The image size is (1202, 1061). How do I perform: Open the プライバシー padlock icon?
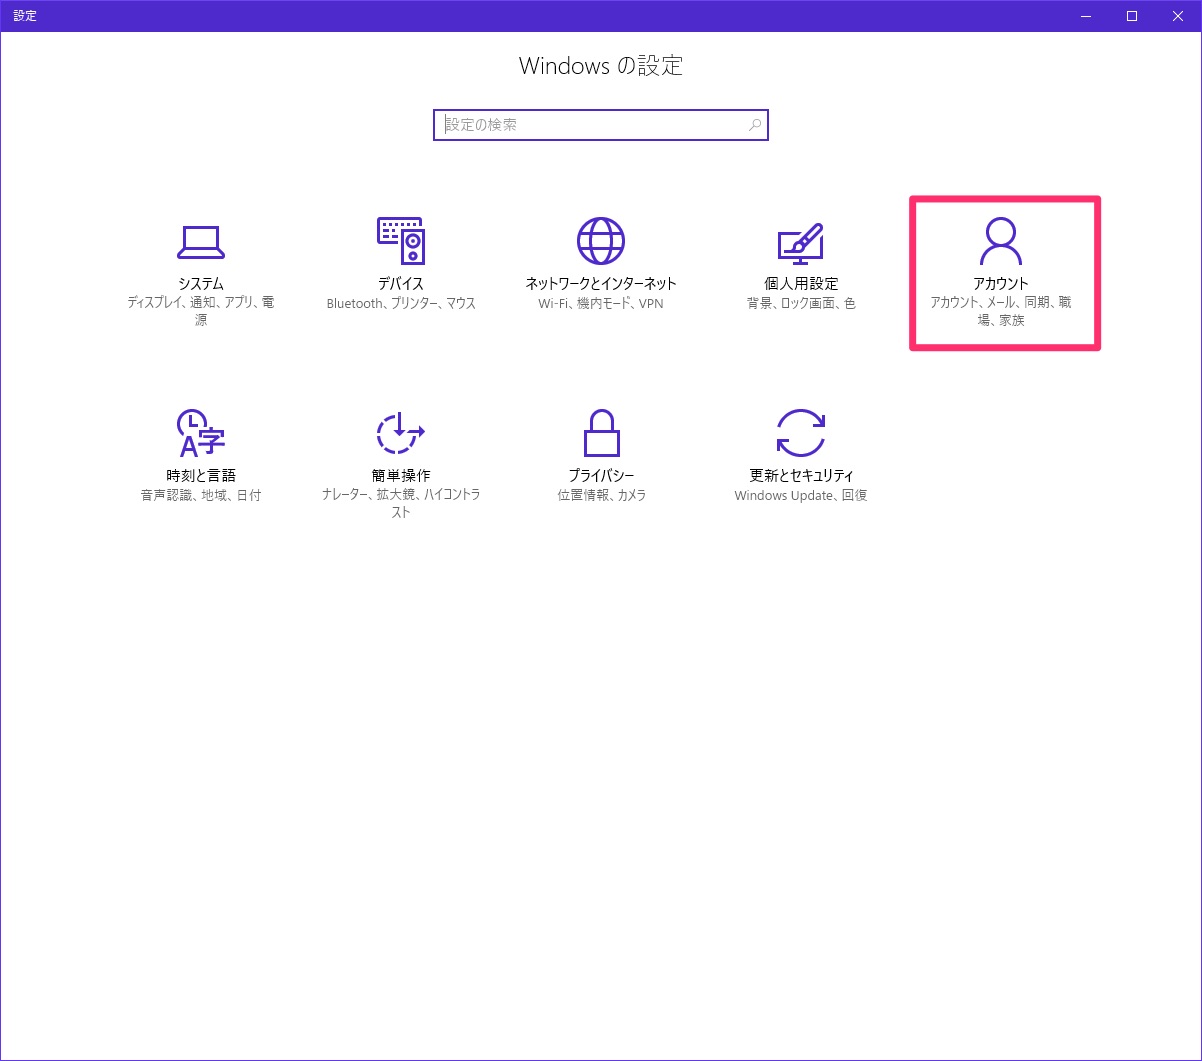[600, 432]
